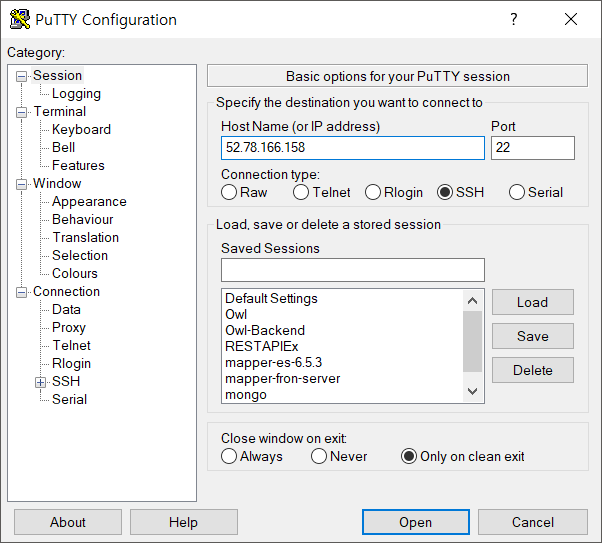
Task: Set close window on exit to Always
Action: point(252,457)
